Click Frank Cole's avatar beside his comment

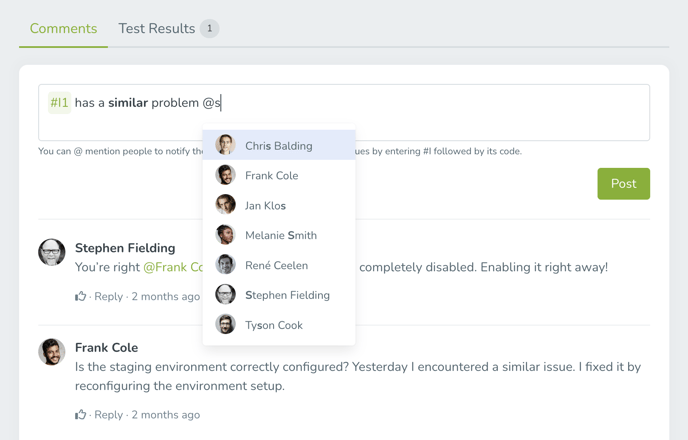[x=52, y=352]
